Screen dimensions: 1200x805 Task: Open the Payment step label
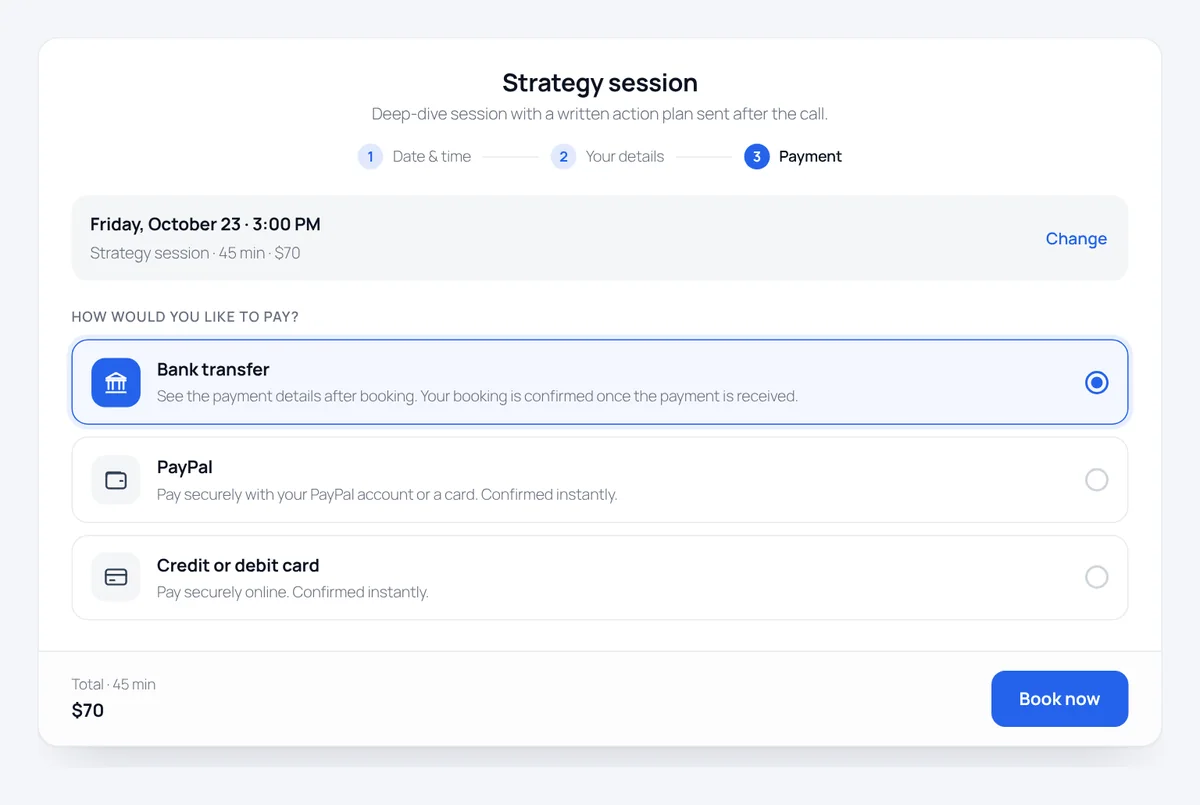[x=810, y=157]
